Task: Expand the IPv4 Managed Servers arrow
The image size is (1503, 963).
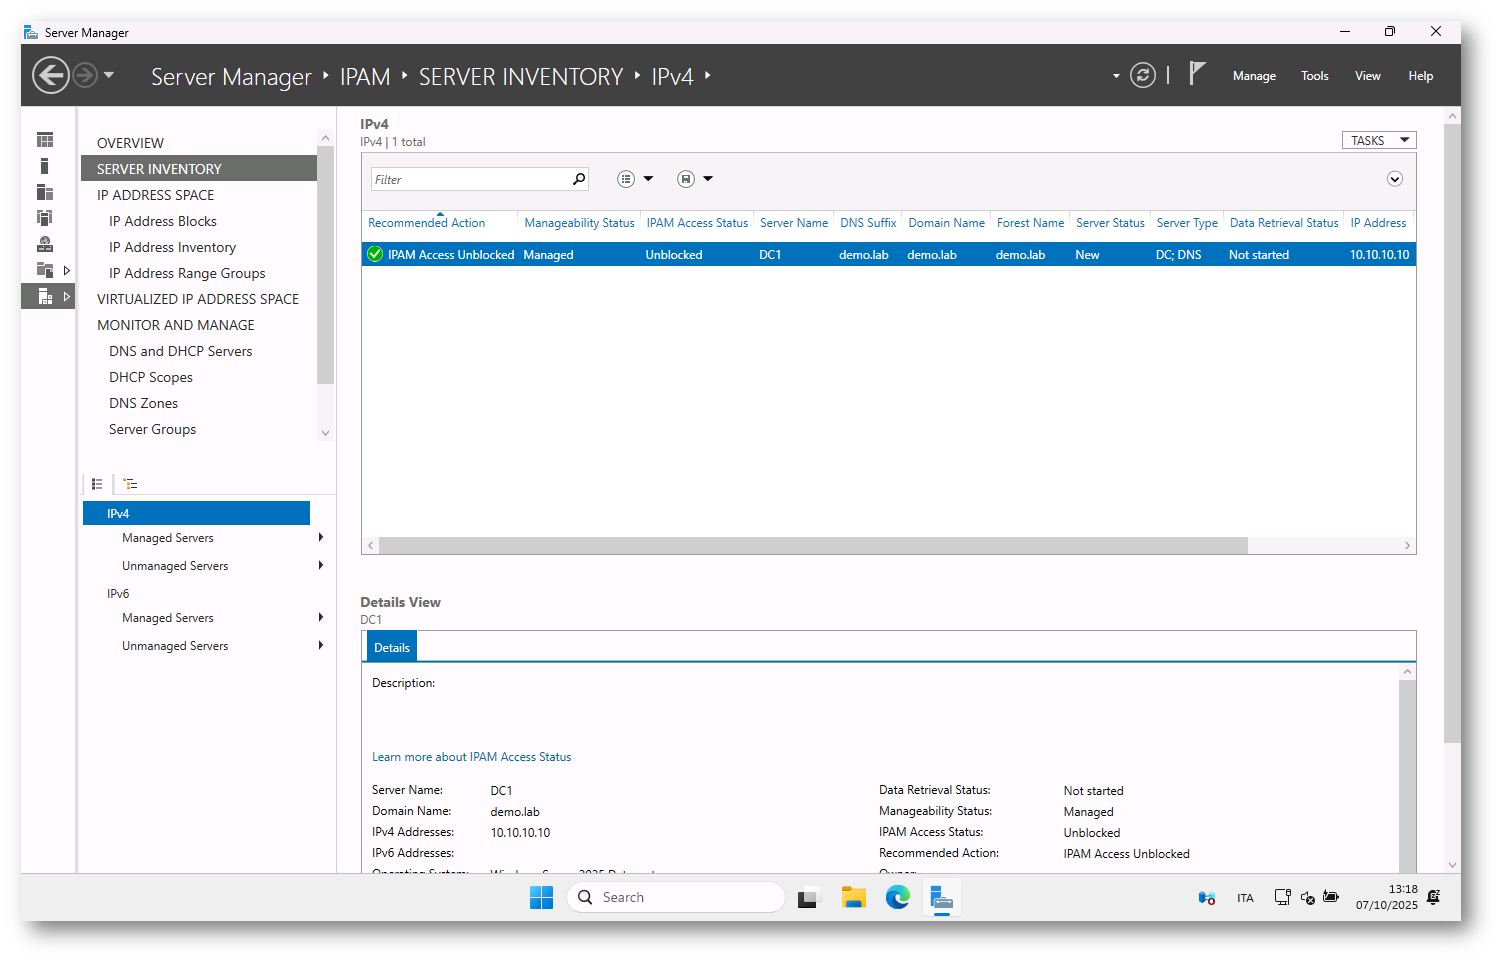Action: [x=321, y=538]
